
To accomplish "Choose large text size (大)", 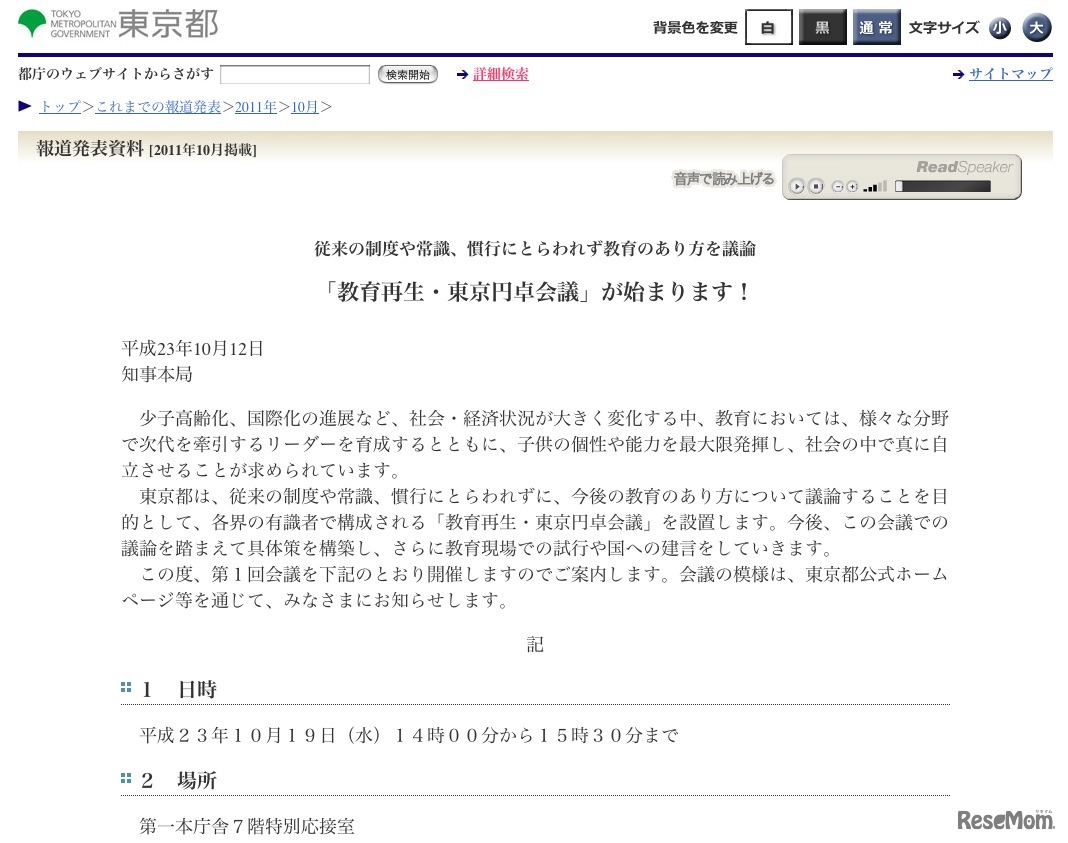I will click(x=1037, y=28).
